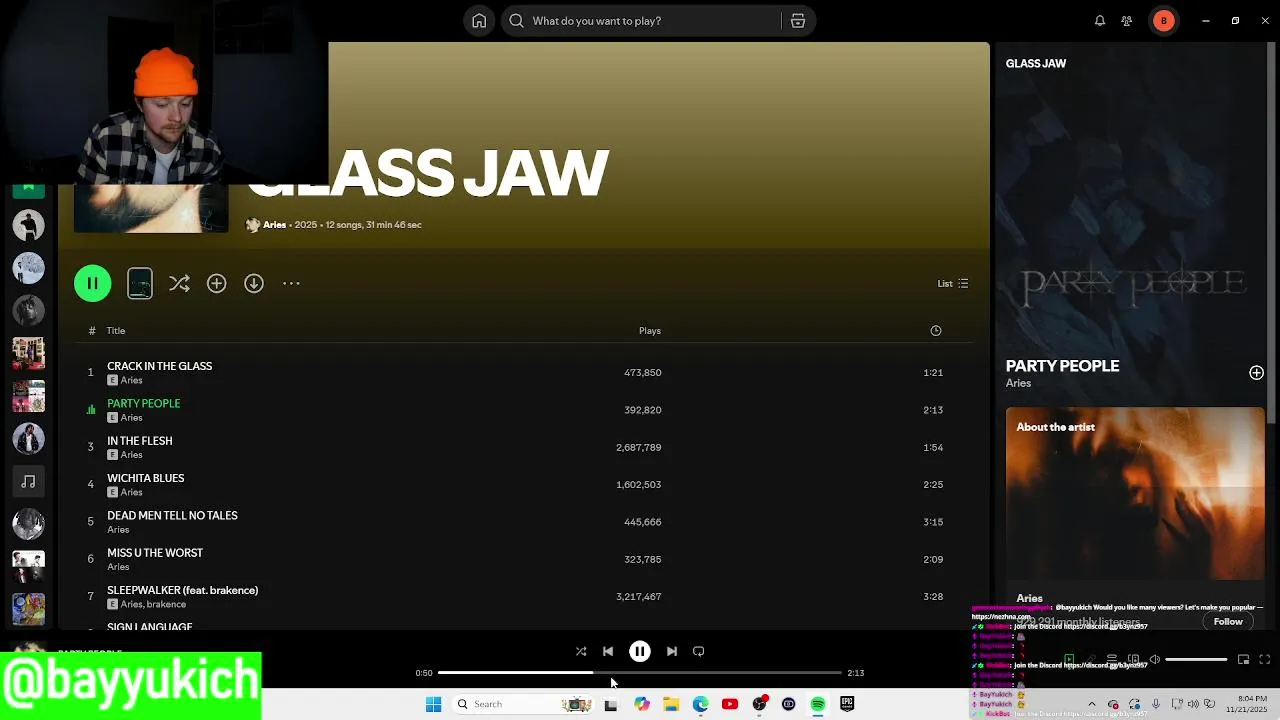Image resolution: width=1280 pixels, height=720 pixels.
Task: Sort by the Title column header
Action: (x=116, y=331)
